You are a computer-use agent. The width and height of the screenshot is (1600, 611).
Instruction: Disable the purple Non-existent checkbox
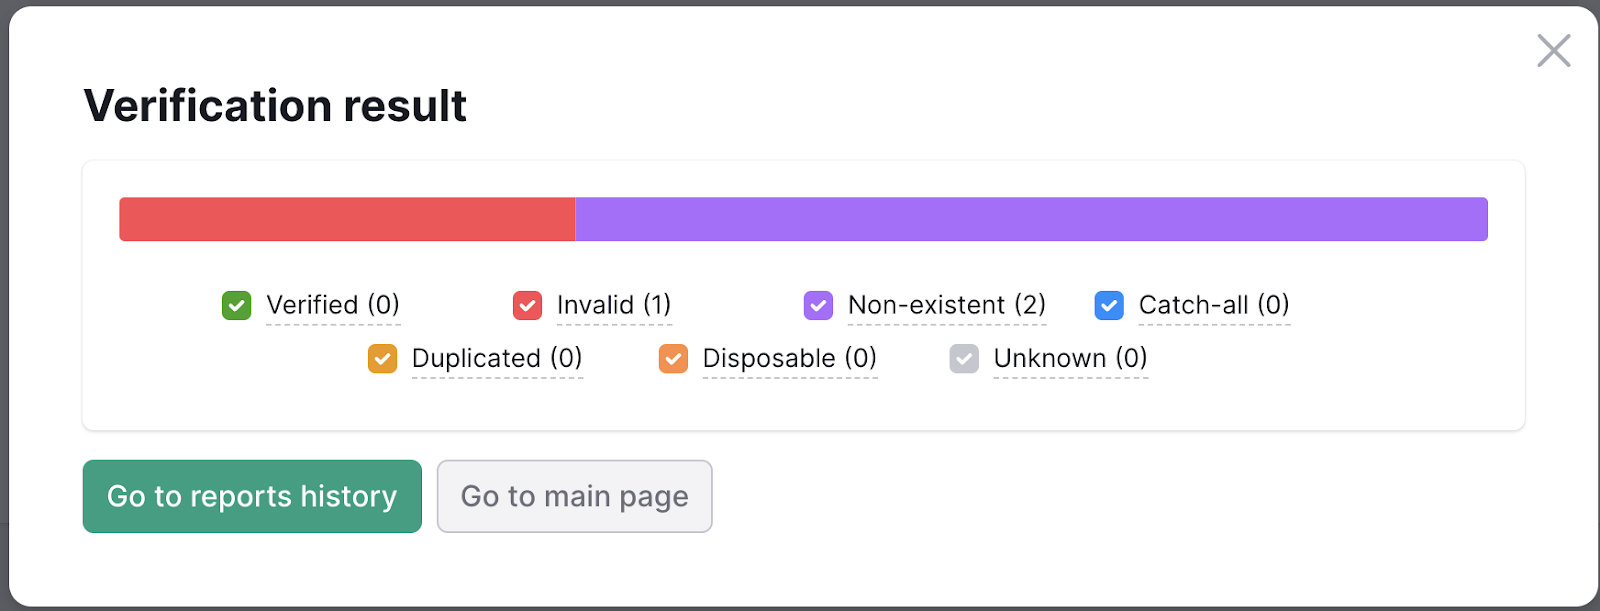click(x=818, y=305)
